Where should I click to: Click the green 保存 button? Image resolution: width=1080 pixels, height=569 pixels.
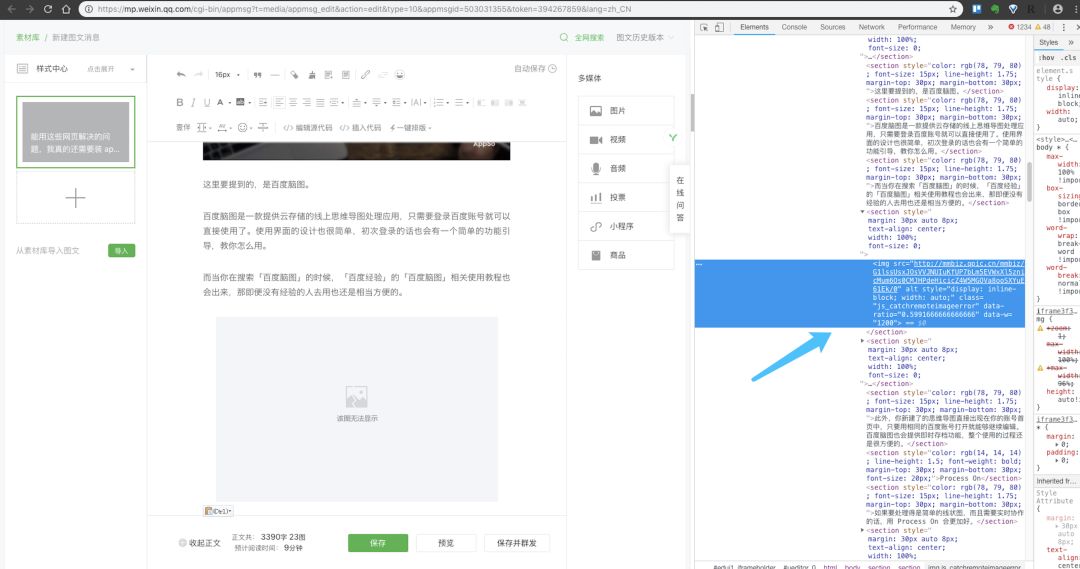click(377, 543)
